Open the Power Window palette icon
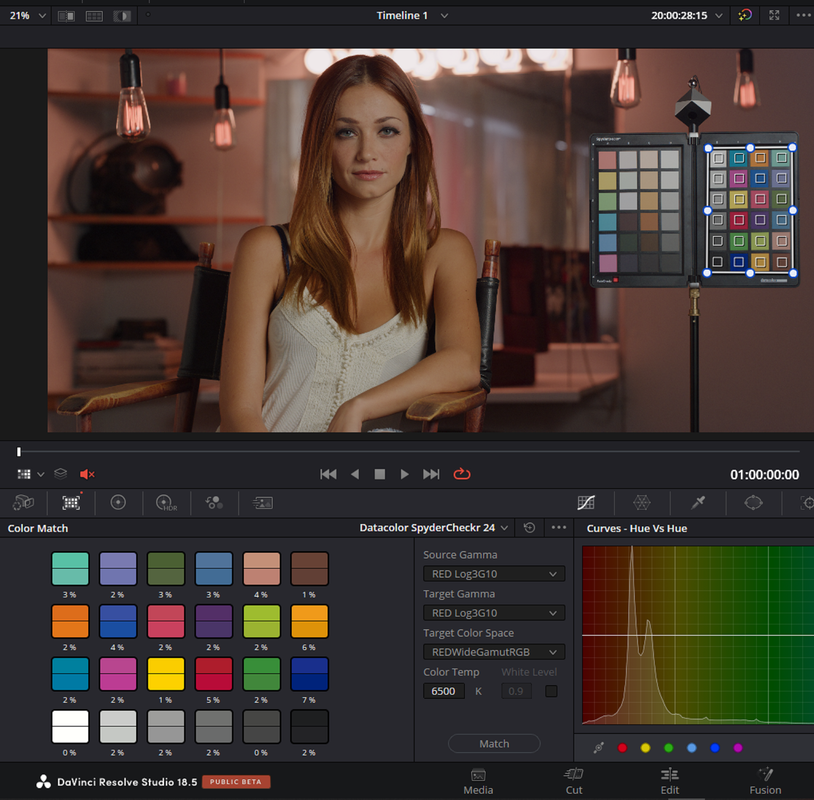 click(x=753, y=503)
